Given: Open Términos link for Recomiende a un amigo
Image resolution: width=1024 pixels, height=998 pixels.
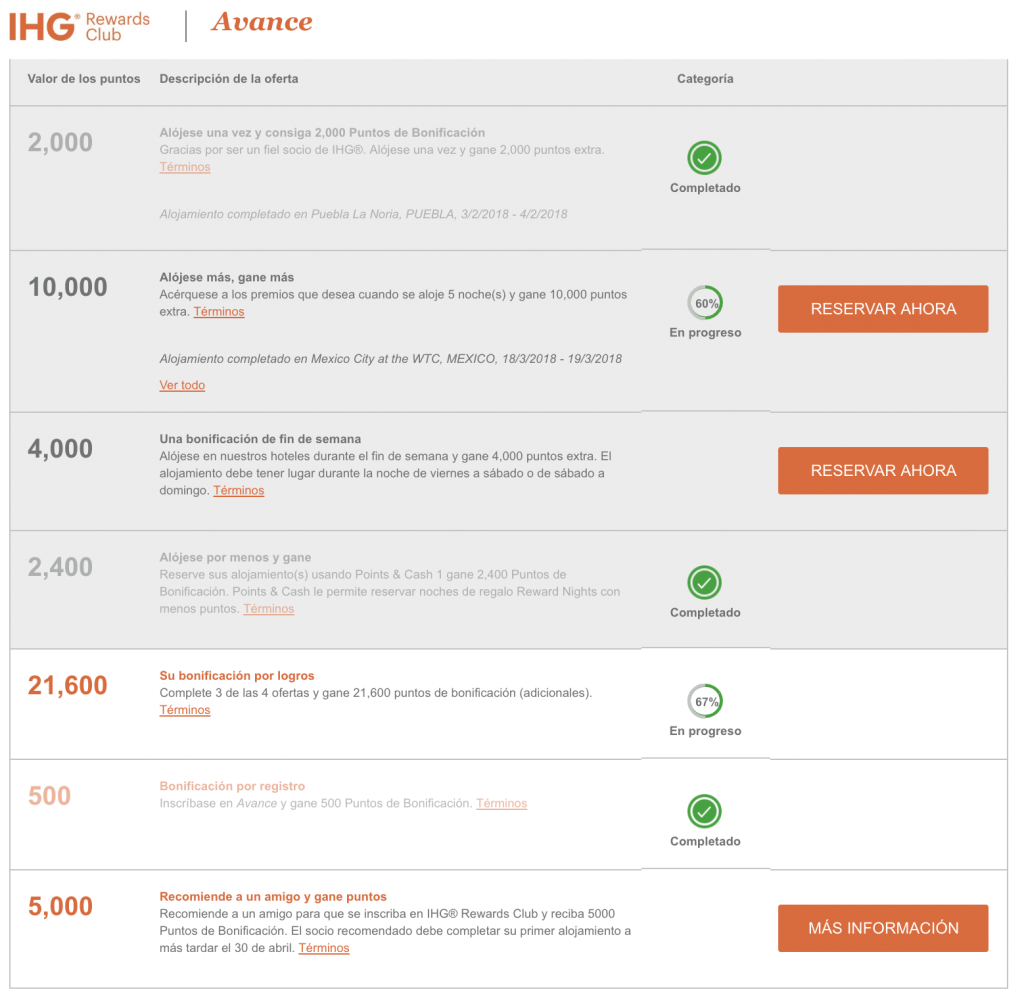Looking at the screenshot, I should (x=324, y=948).
